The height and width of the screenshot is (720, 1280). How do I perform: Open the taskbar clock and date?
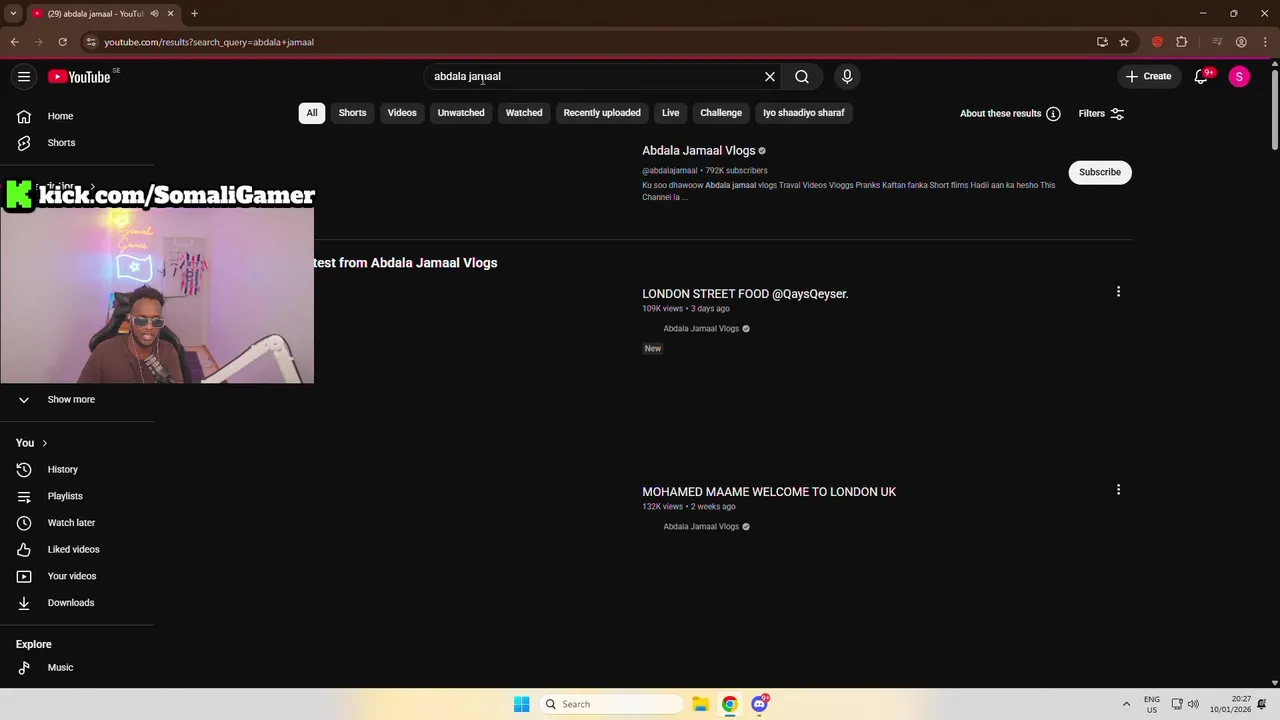pyautogui.click(x=1230, y=704)
